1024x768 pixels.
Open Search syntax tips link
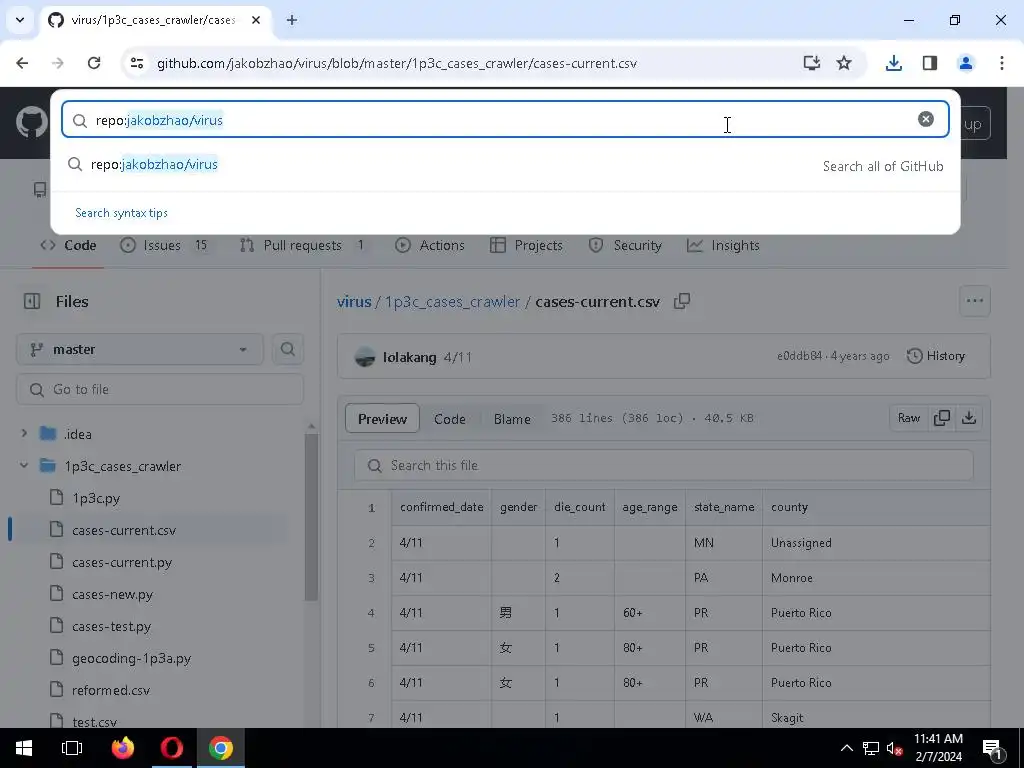(121, 213)
